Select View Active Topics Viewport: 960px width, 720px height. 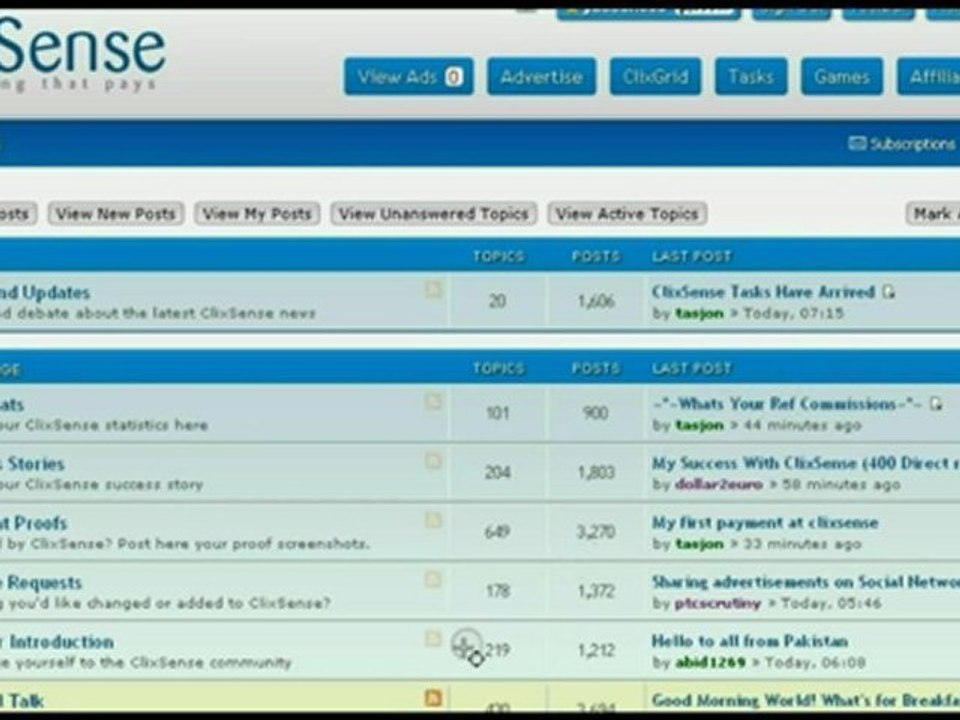pyautogui.click(x=627, y=214)
